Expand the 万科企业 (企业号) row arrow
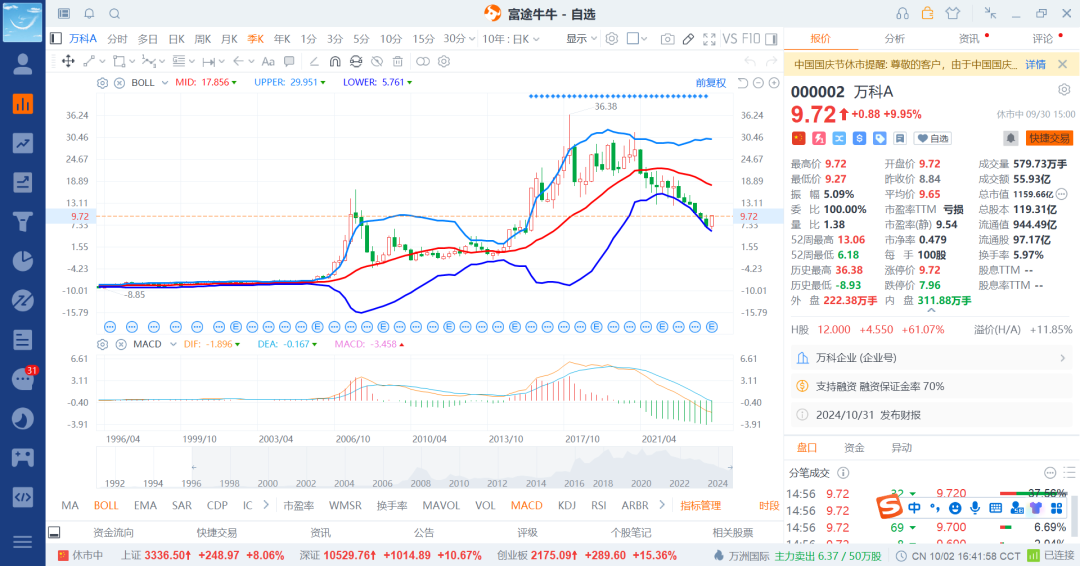This screenshot has width=1080, height=566. tap(1063, 358)
